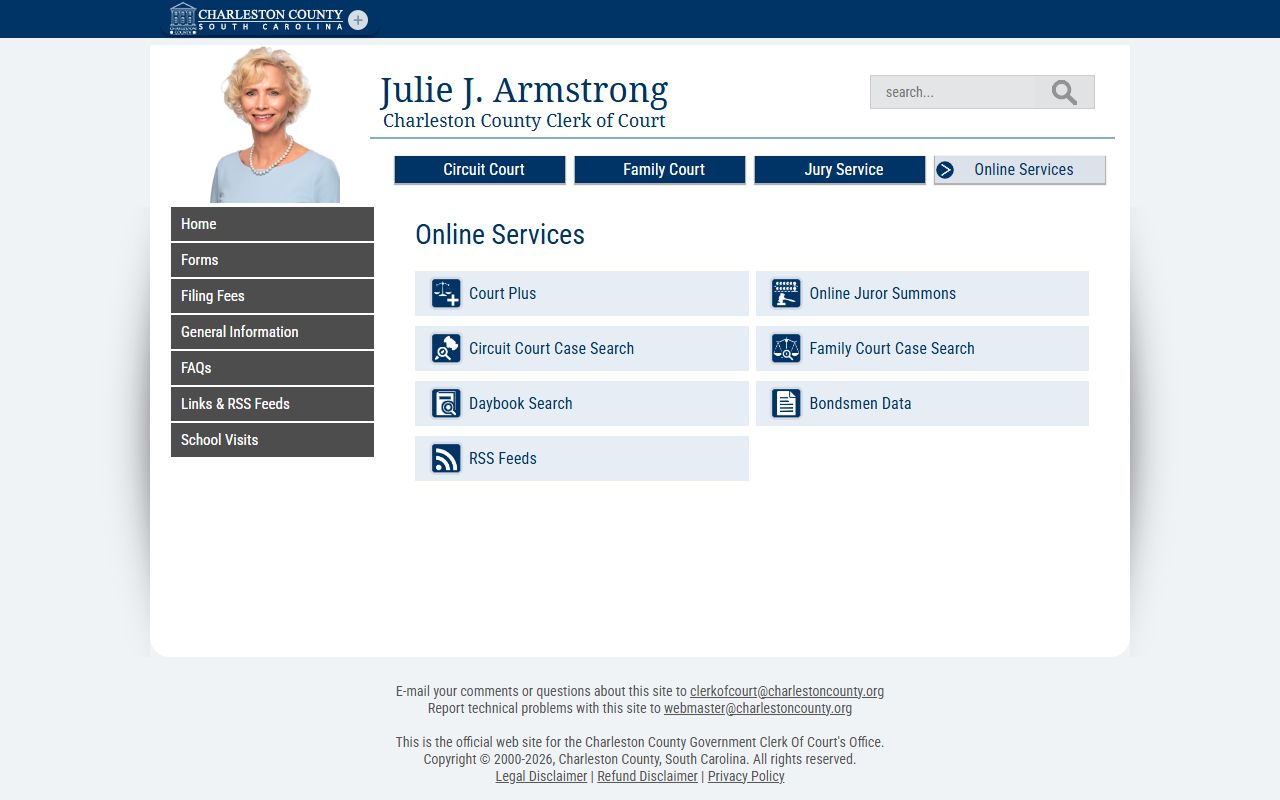1280x800 pixels.
Task: Open the Online Juror Summons link
Action: 922,293
